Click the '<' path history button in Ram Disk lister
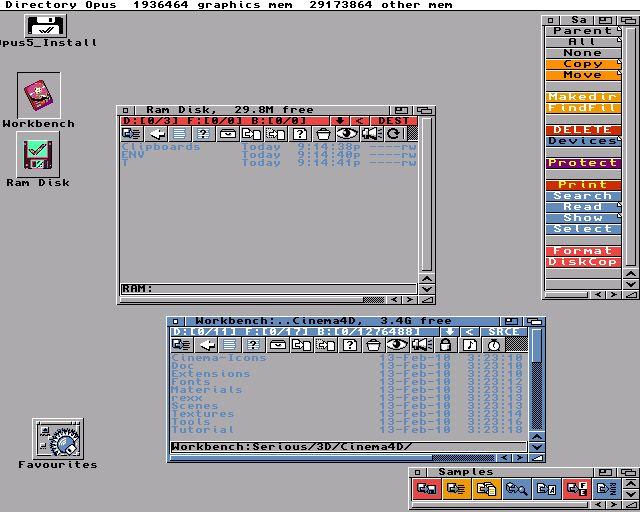This screenshot has height=512, width=640. [359, 121]
